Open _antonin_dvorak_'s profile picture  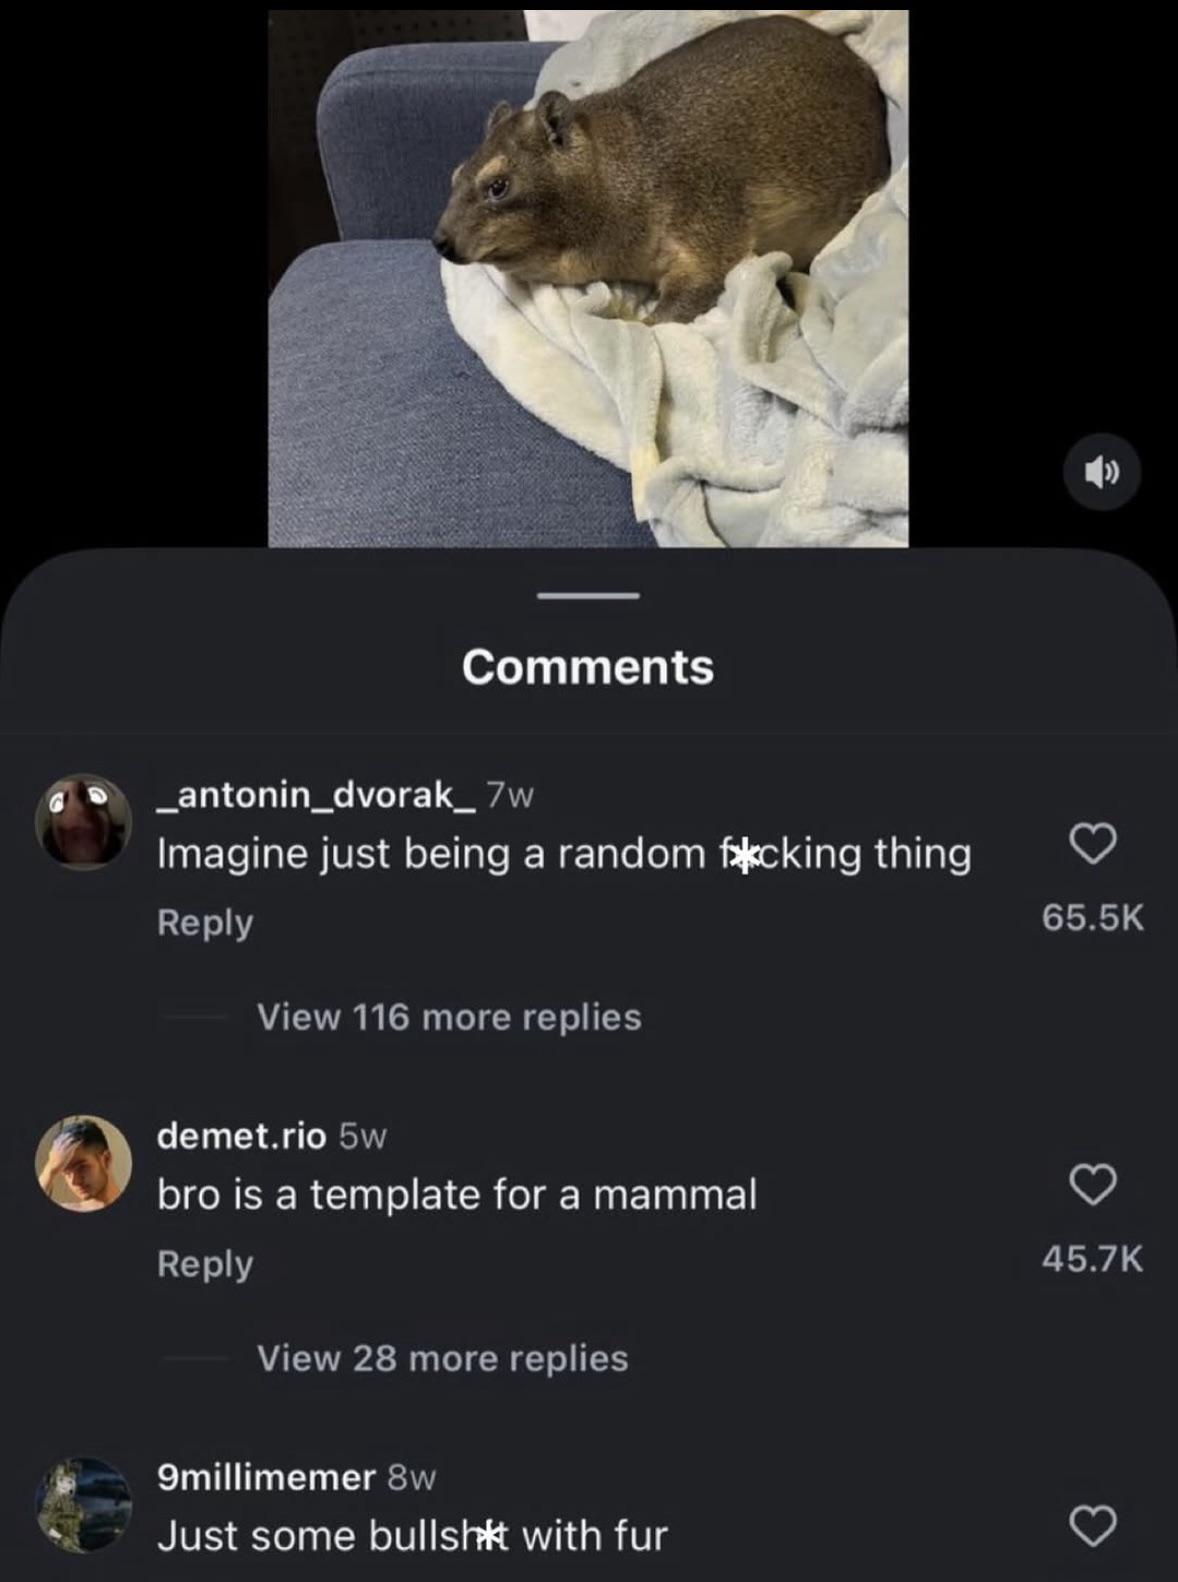(x=84, y=821)
